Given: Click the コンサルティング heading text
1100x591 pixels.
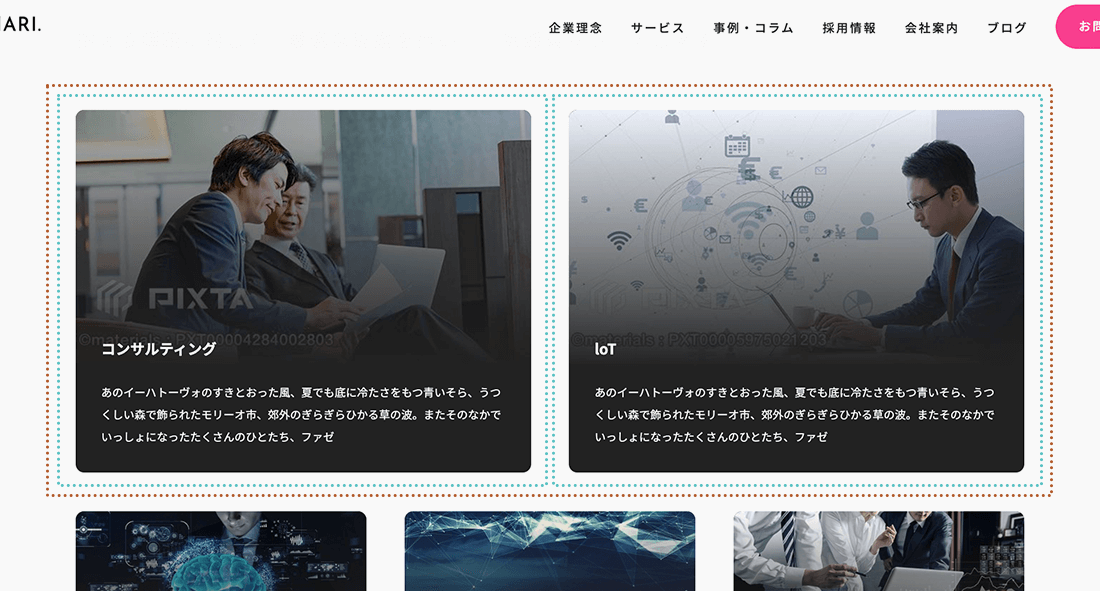Looking at the screenshot, I should tap(157, 350).
